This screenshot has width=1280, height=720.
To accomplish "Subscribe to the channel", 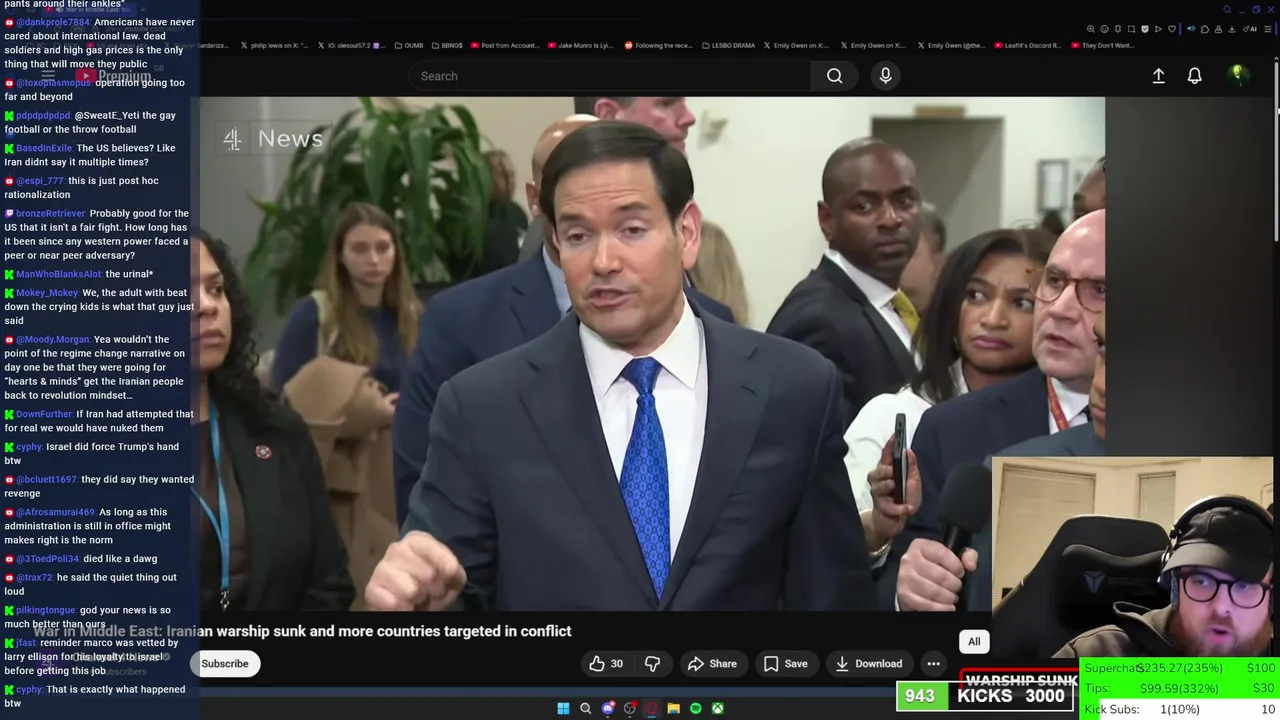I will pos(225,664).
